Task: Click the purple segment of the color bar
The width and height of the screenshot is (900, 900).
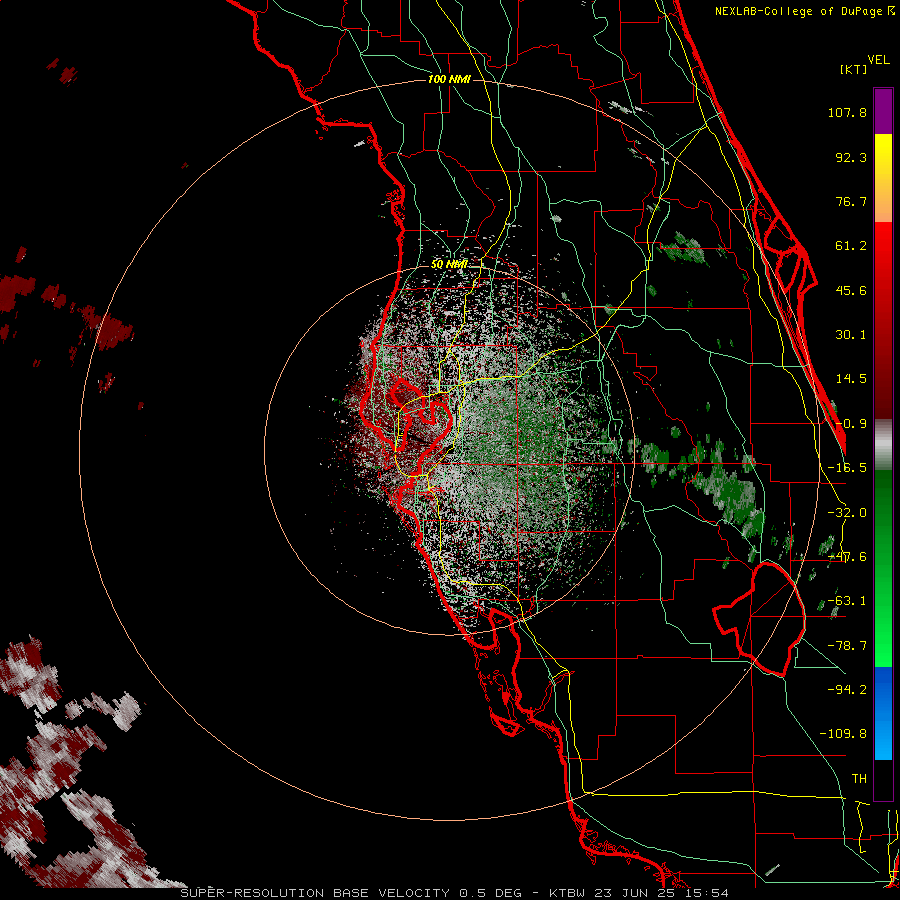Action: 883,111
